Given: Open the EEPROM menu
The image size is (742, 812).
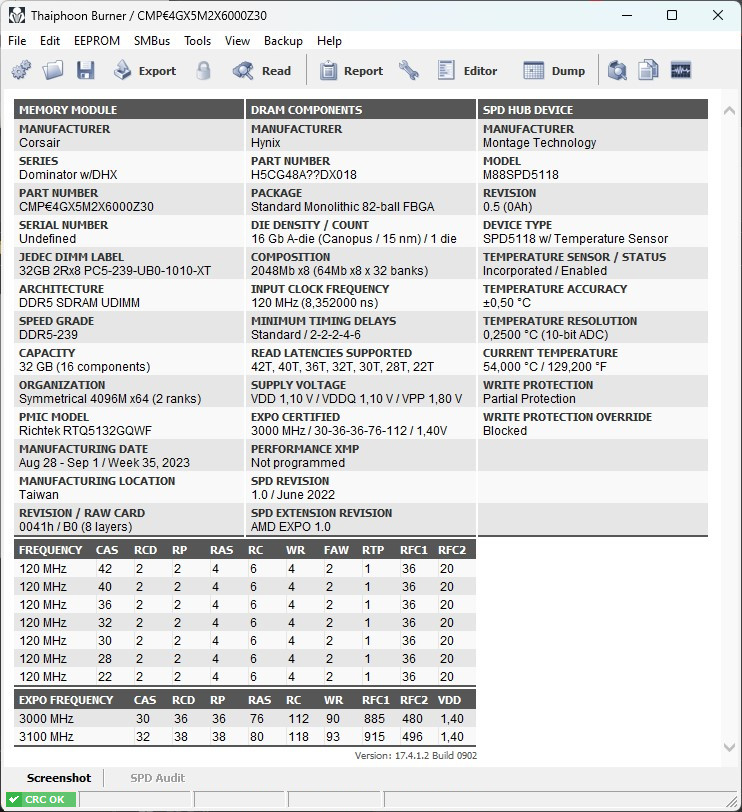Looking at the screenshot, I should tap(97, 41).
